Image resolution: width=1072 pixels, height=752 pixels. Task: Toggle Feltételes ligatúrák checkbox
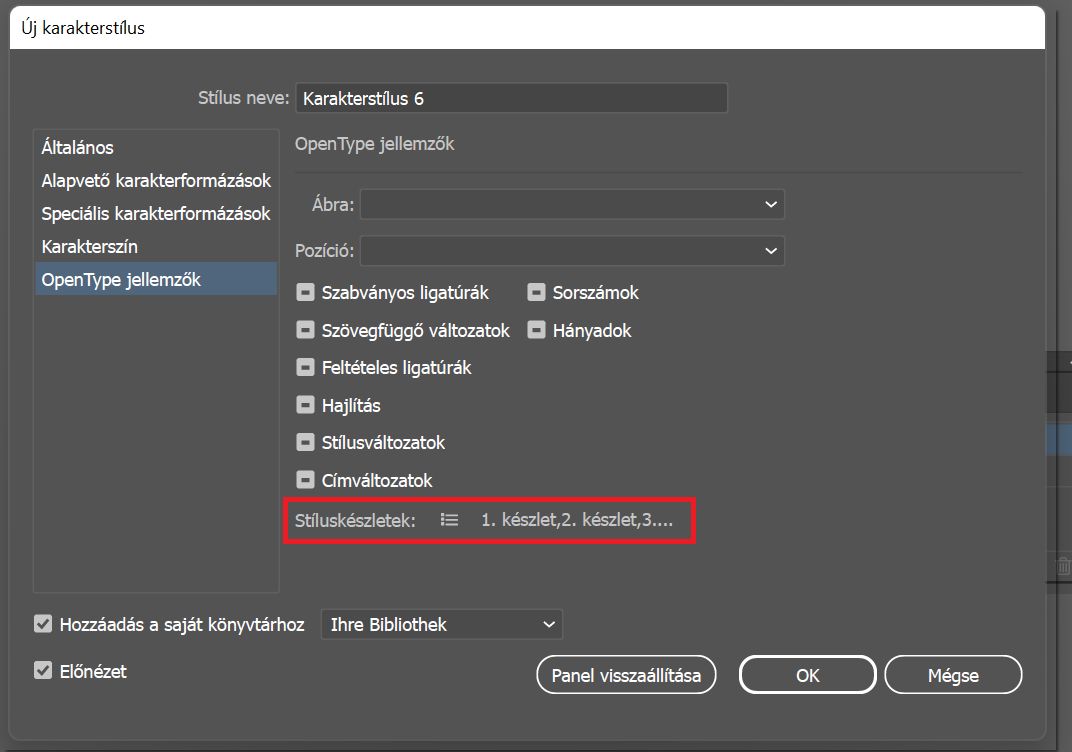click(x=305, y=368)
